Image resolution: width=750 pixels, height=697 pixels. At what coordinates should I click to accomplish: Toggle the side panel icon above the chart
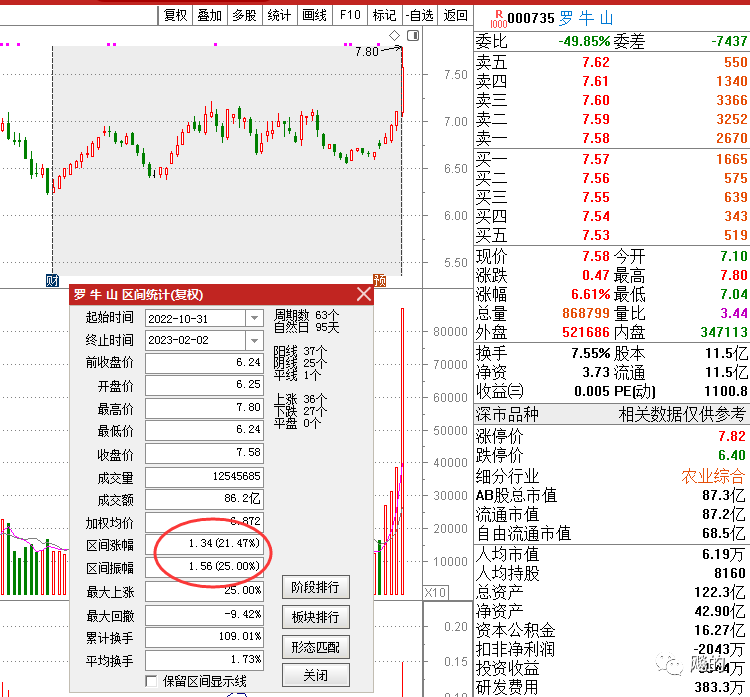coord(413,35)
